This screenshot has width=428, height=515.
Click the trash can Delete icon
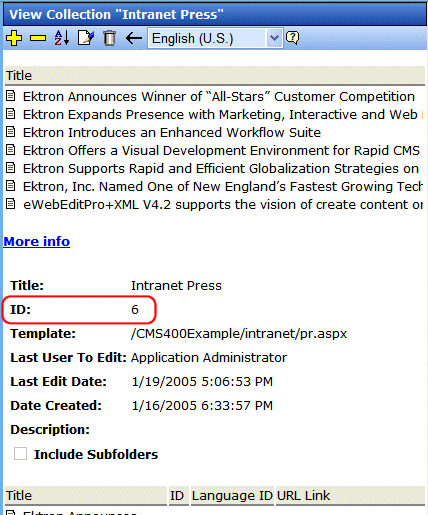[x=110, y=38]
